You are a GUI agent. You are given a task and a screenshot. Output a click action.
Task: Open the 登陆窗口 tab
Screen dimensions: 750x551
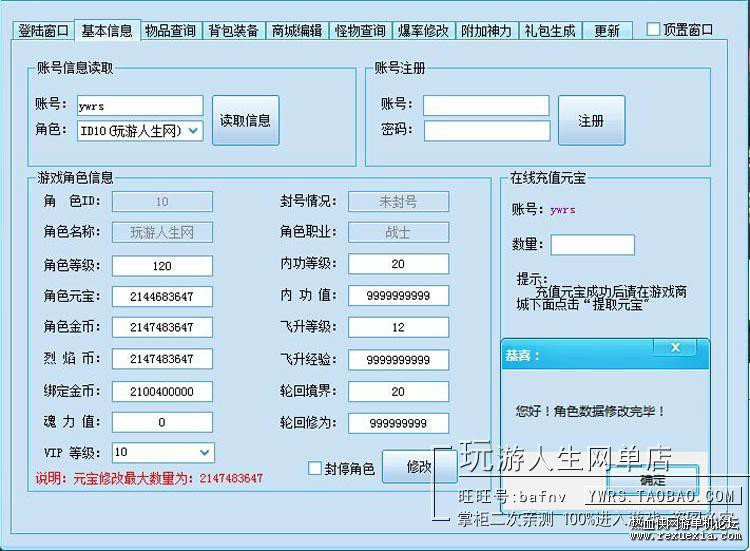click(x=44, y=31)
